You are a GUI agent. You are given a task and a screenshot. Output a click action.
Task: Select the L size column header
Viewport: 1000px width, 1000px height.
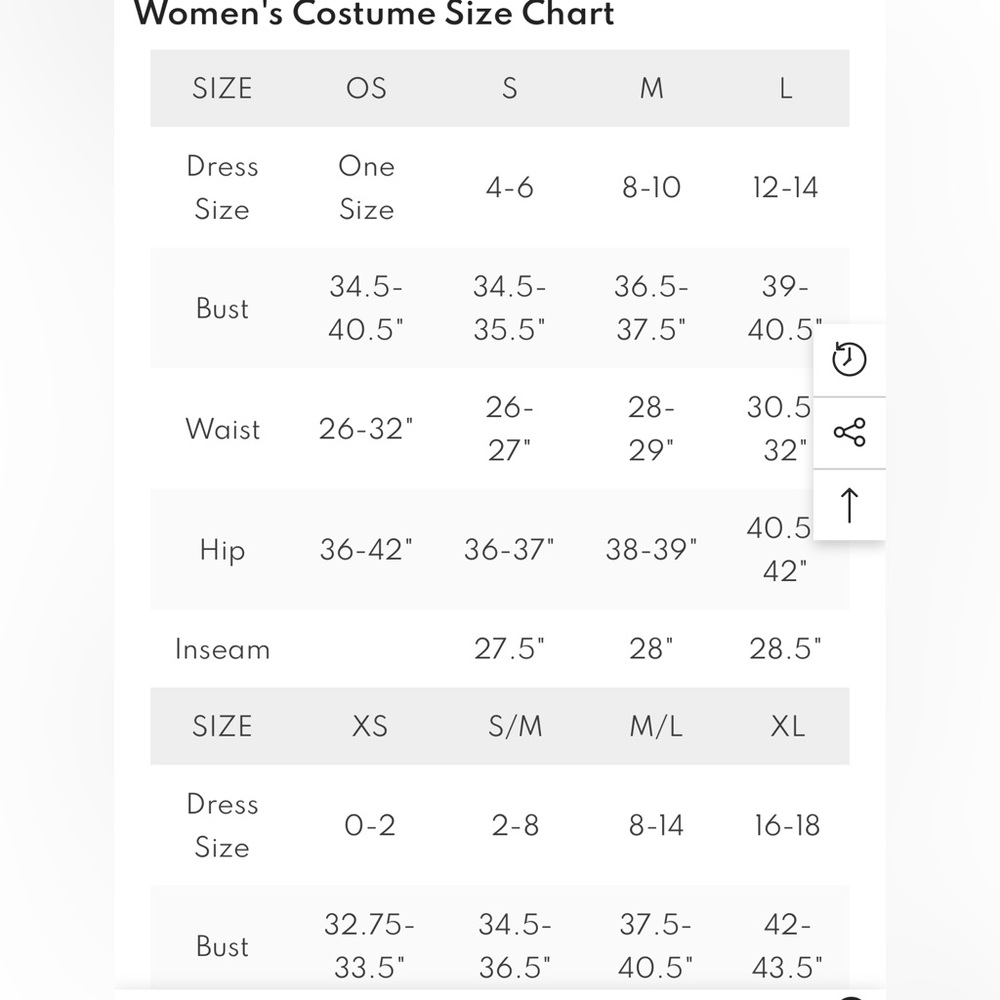tap(786, 88)
